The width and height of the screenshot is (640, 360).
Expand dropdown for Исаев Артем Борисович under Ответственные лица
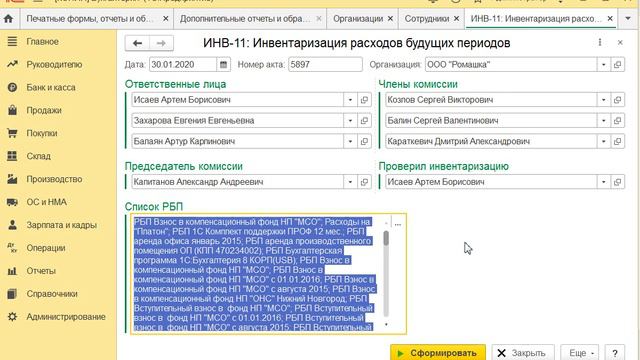pos(350,100)
